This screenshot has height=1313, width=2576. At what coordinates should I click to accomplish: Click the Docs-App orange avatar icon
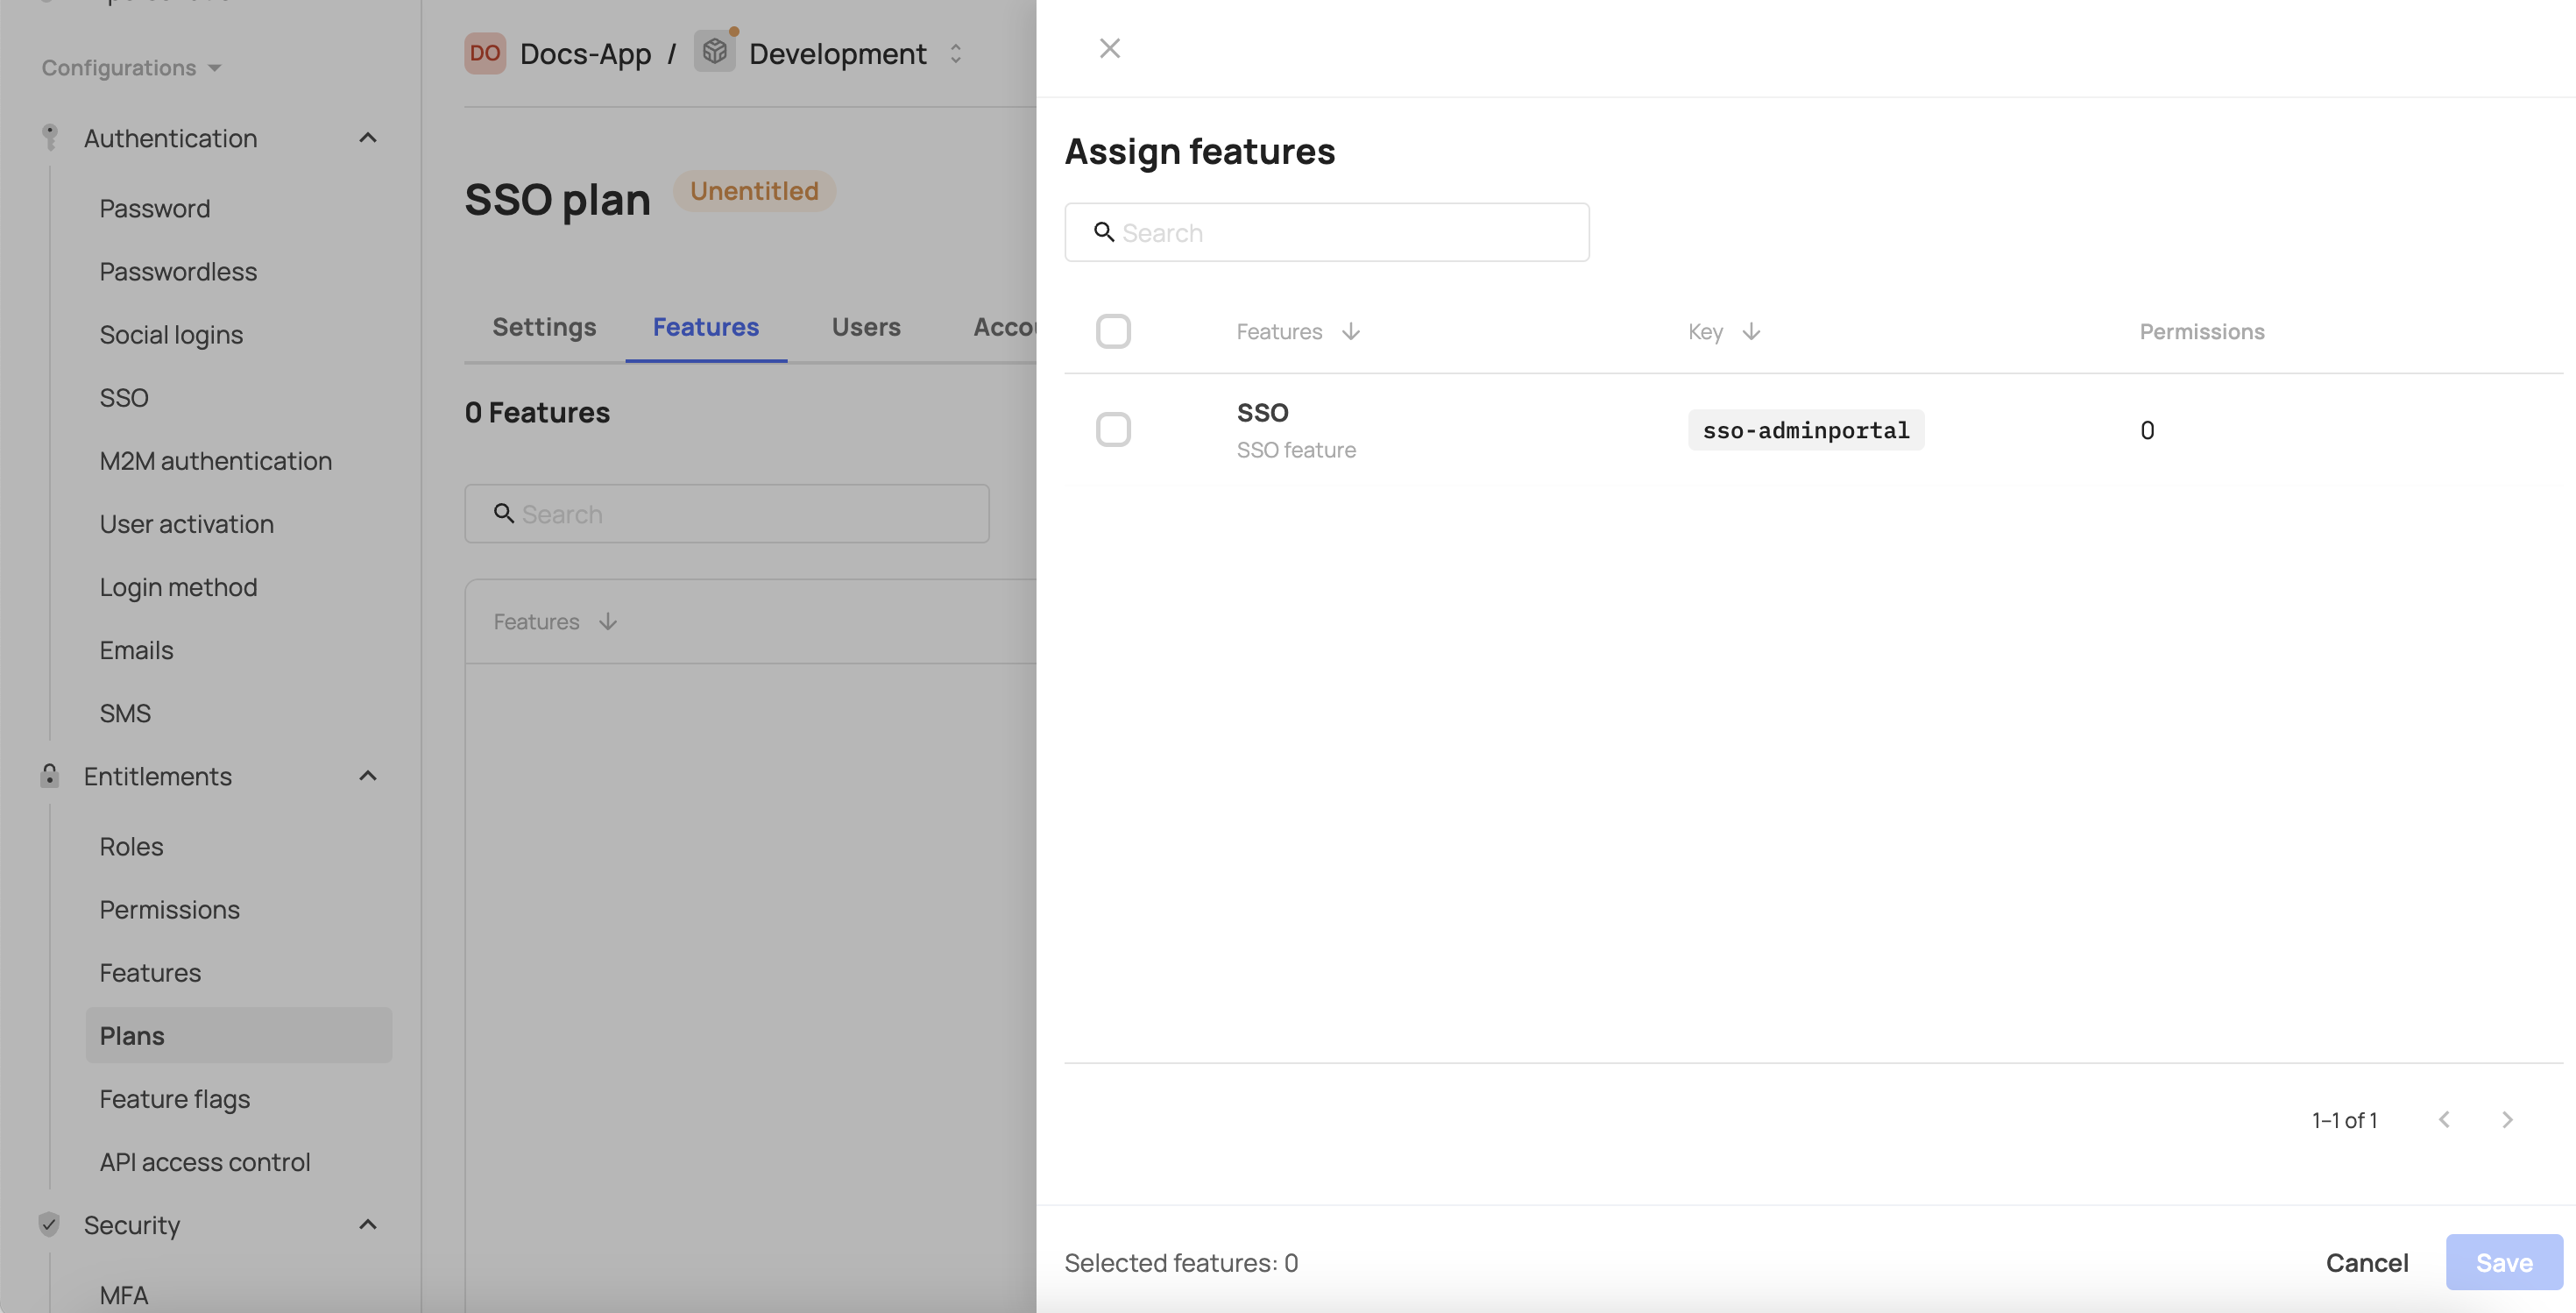tap(485, 53)
